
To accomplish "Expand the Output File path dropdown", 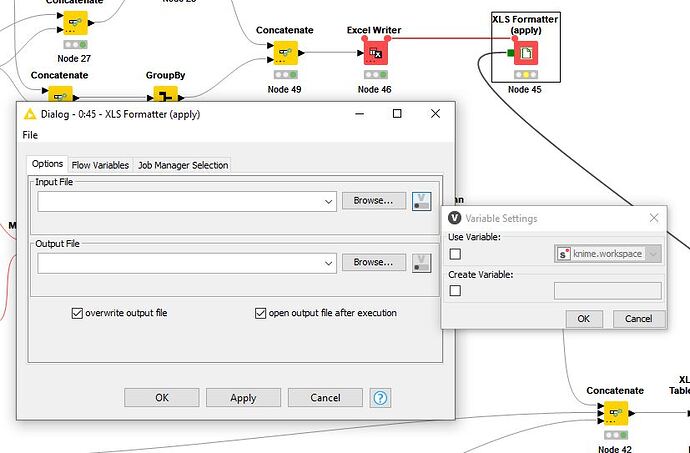I will [x=328, y=263].
